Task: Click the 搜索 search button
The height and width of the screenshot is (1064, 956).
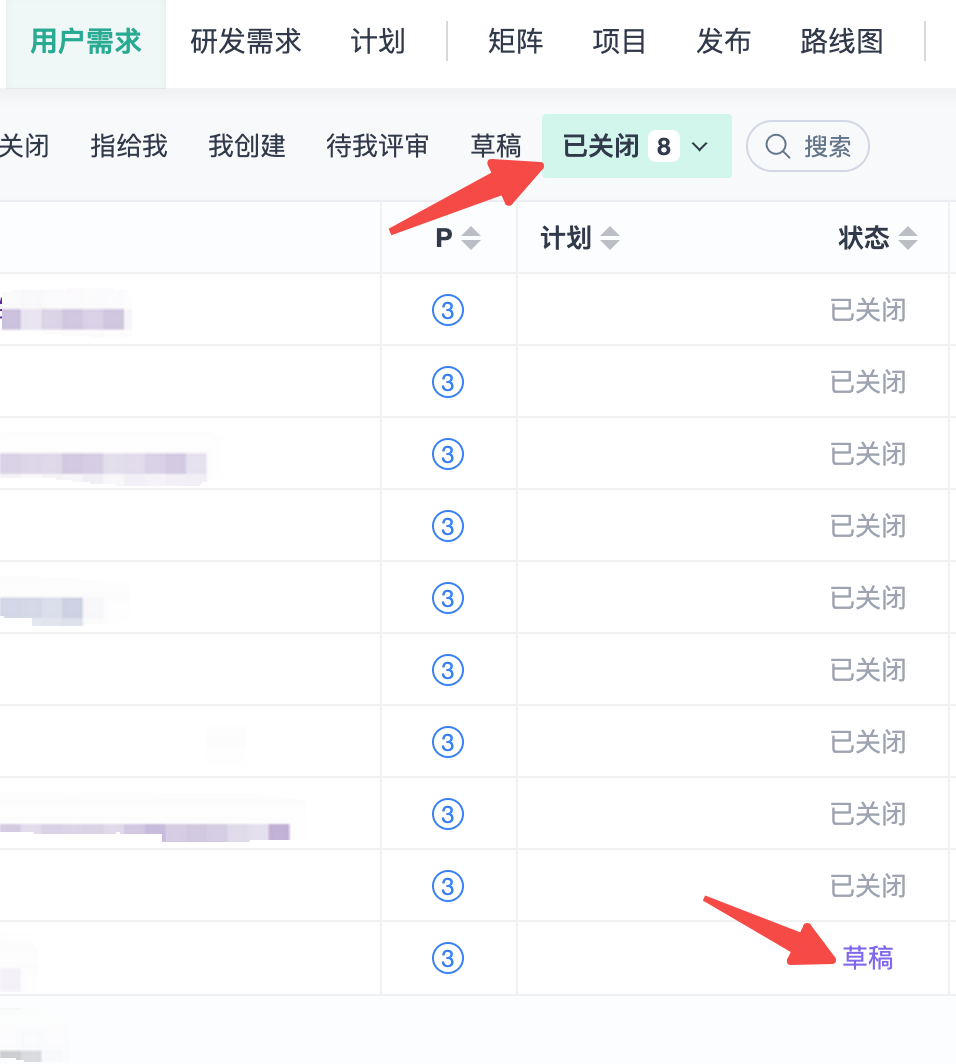Action: point(807,146)
